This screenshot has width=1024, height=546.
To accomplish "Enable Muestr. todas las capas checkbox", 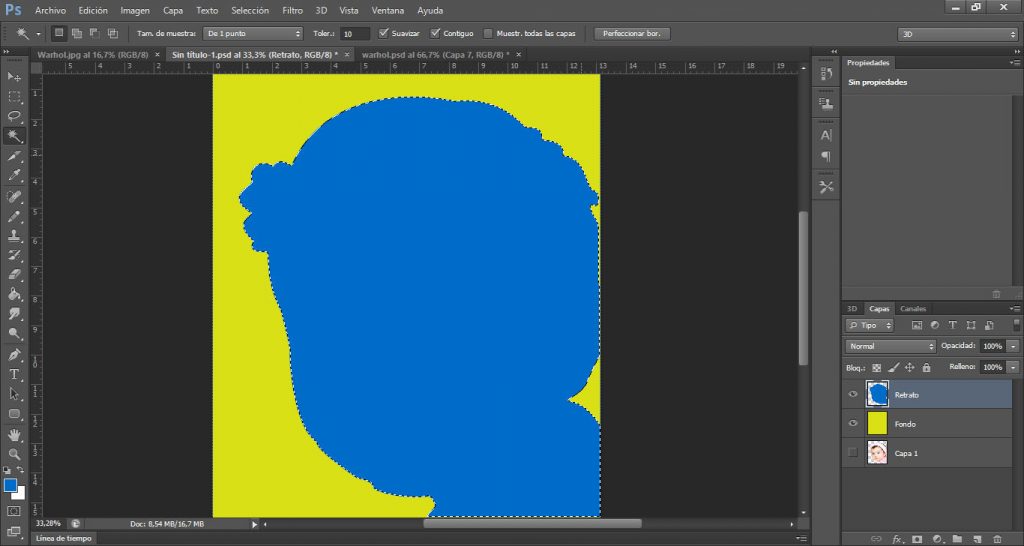I will 488,33.
